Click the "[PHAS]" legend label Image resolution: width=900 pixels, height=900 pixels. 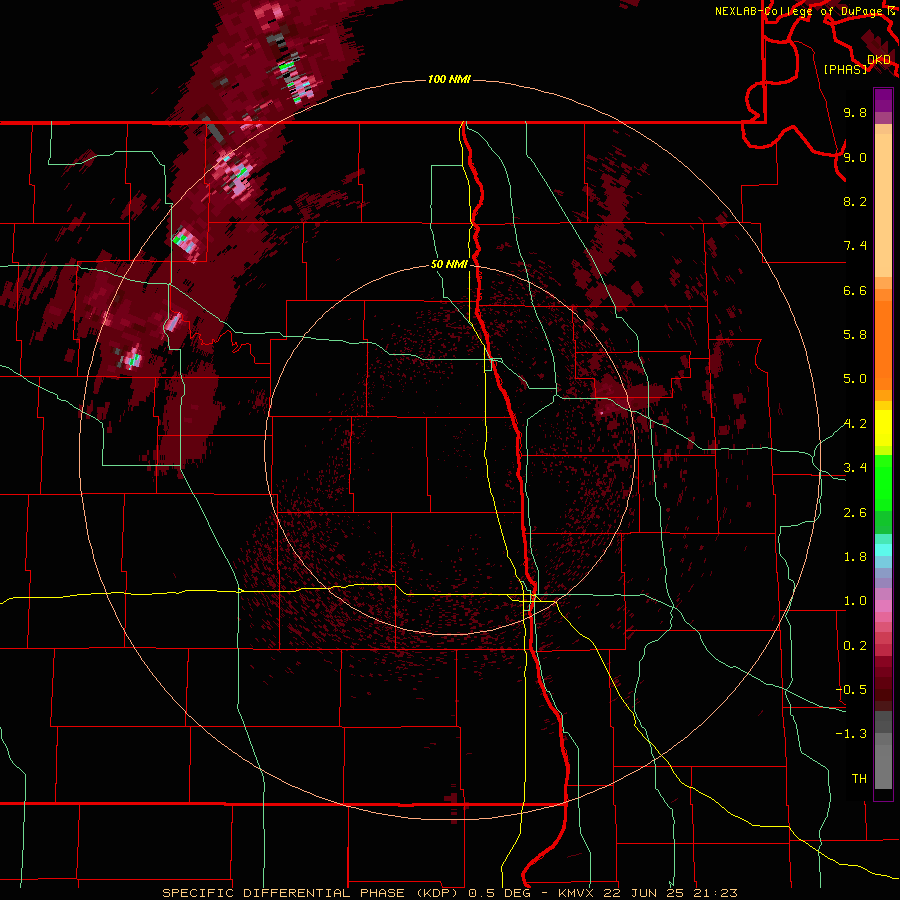[x=845, y=69]
